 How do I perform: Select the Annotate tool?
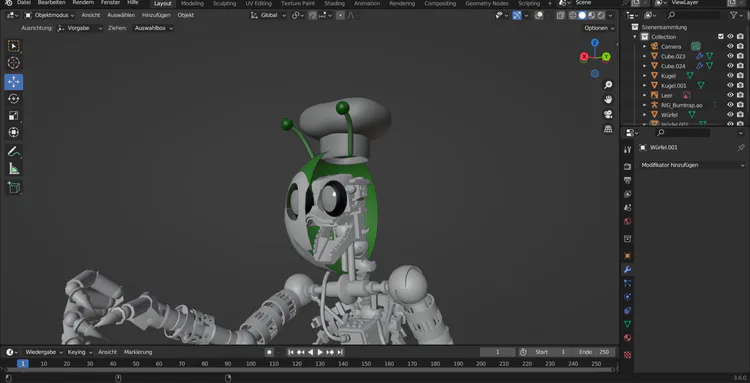click(13, 152)
